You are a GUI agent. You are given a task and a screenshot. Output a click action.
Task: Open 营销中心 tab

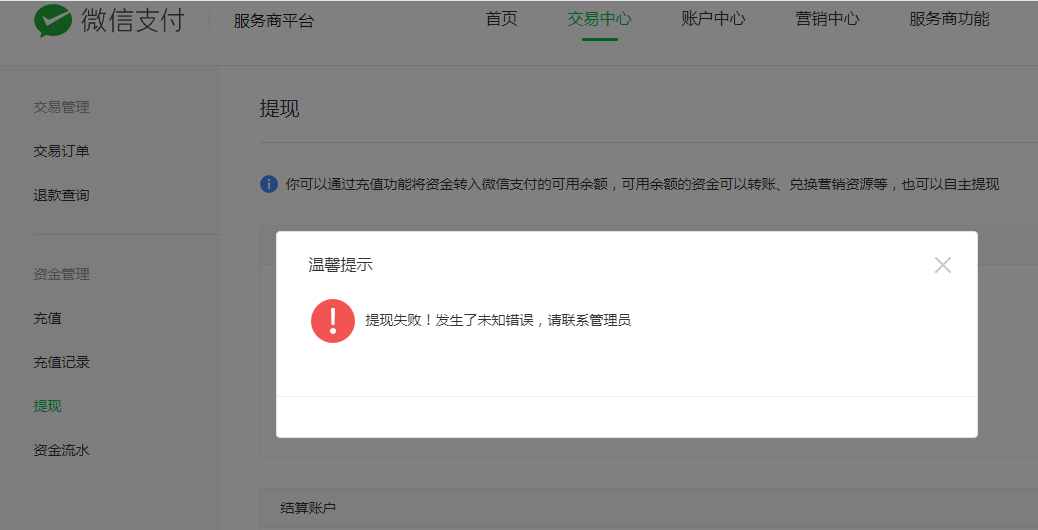827,19
